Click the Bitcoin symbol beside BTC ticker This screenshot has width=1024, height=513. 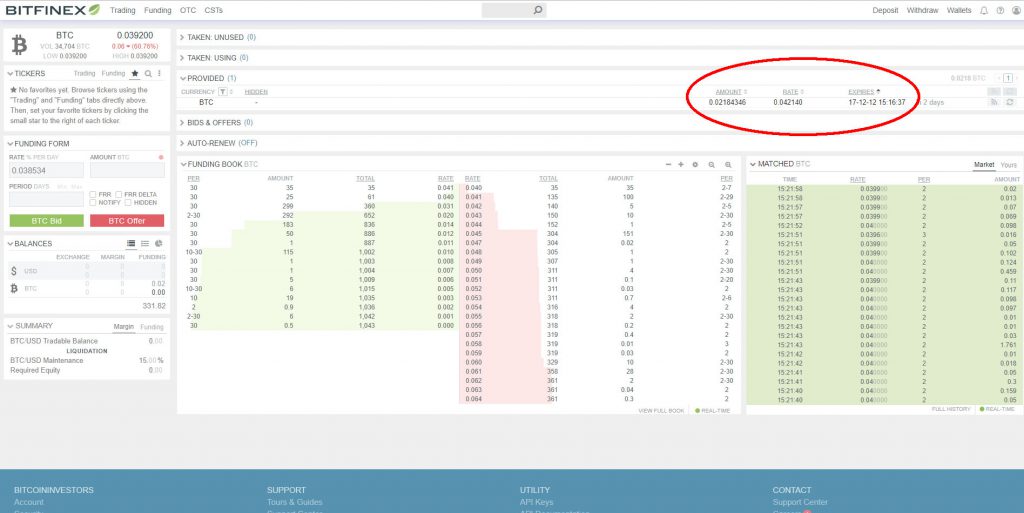(20, 46)
